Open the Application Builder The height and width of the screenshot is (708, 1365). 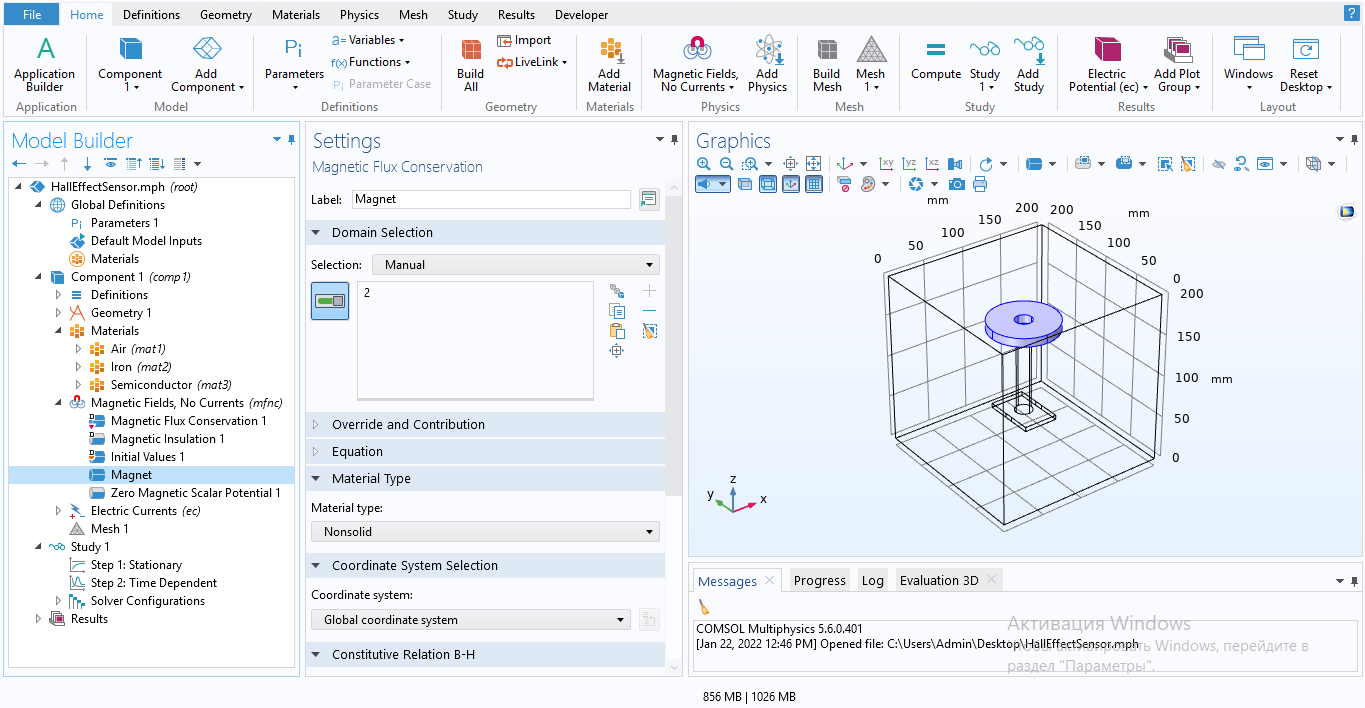point(45,65)
